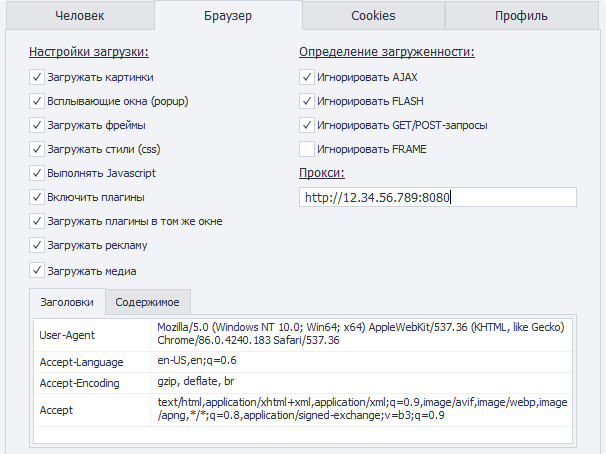Uncheck Загружать картинки checkbox
The image size is (606, 454).
(37, 76)
